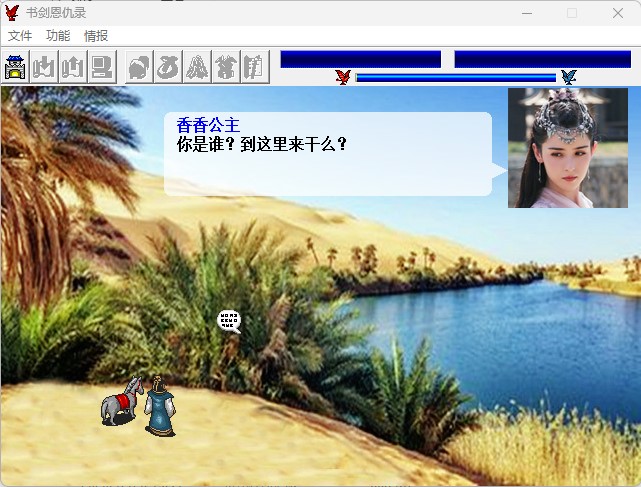Open the 情报 menu
The height and width of the screenshot is (487, 641).
(x=96, y=36)
